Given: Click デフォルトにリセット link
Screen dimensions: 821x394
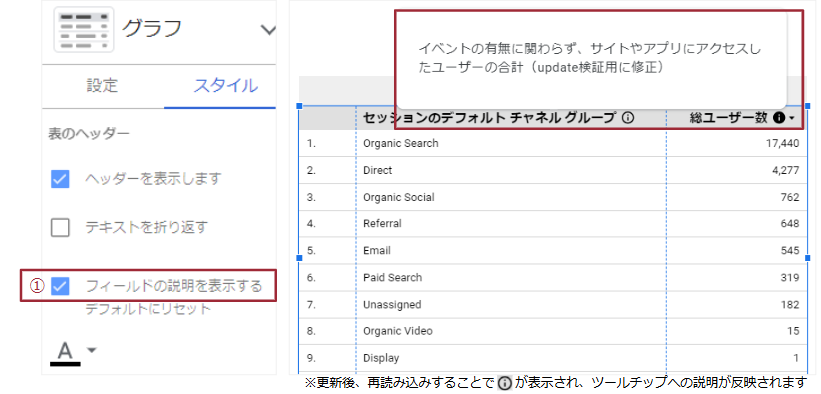Looking at the screenshot, I should (x=148, y=309).
